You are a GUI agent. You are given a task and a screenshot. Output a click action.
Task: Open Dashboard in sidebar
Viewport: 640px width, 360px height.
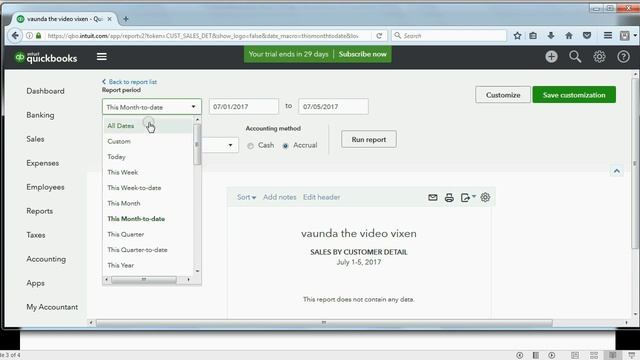tap(45, 91)
